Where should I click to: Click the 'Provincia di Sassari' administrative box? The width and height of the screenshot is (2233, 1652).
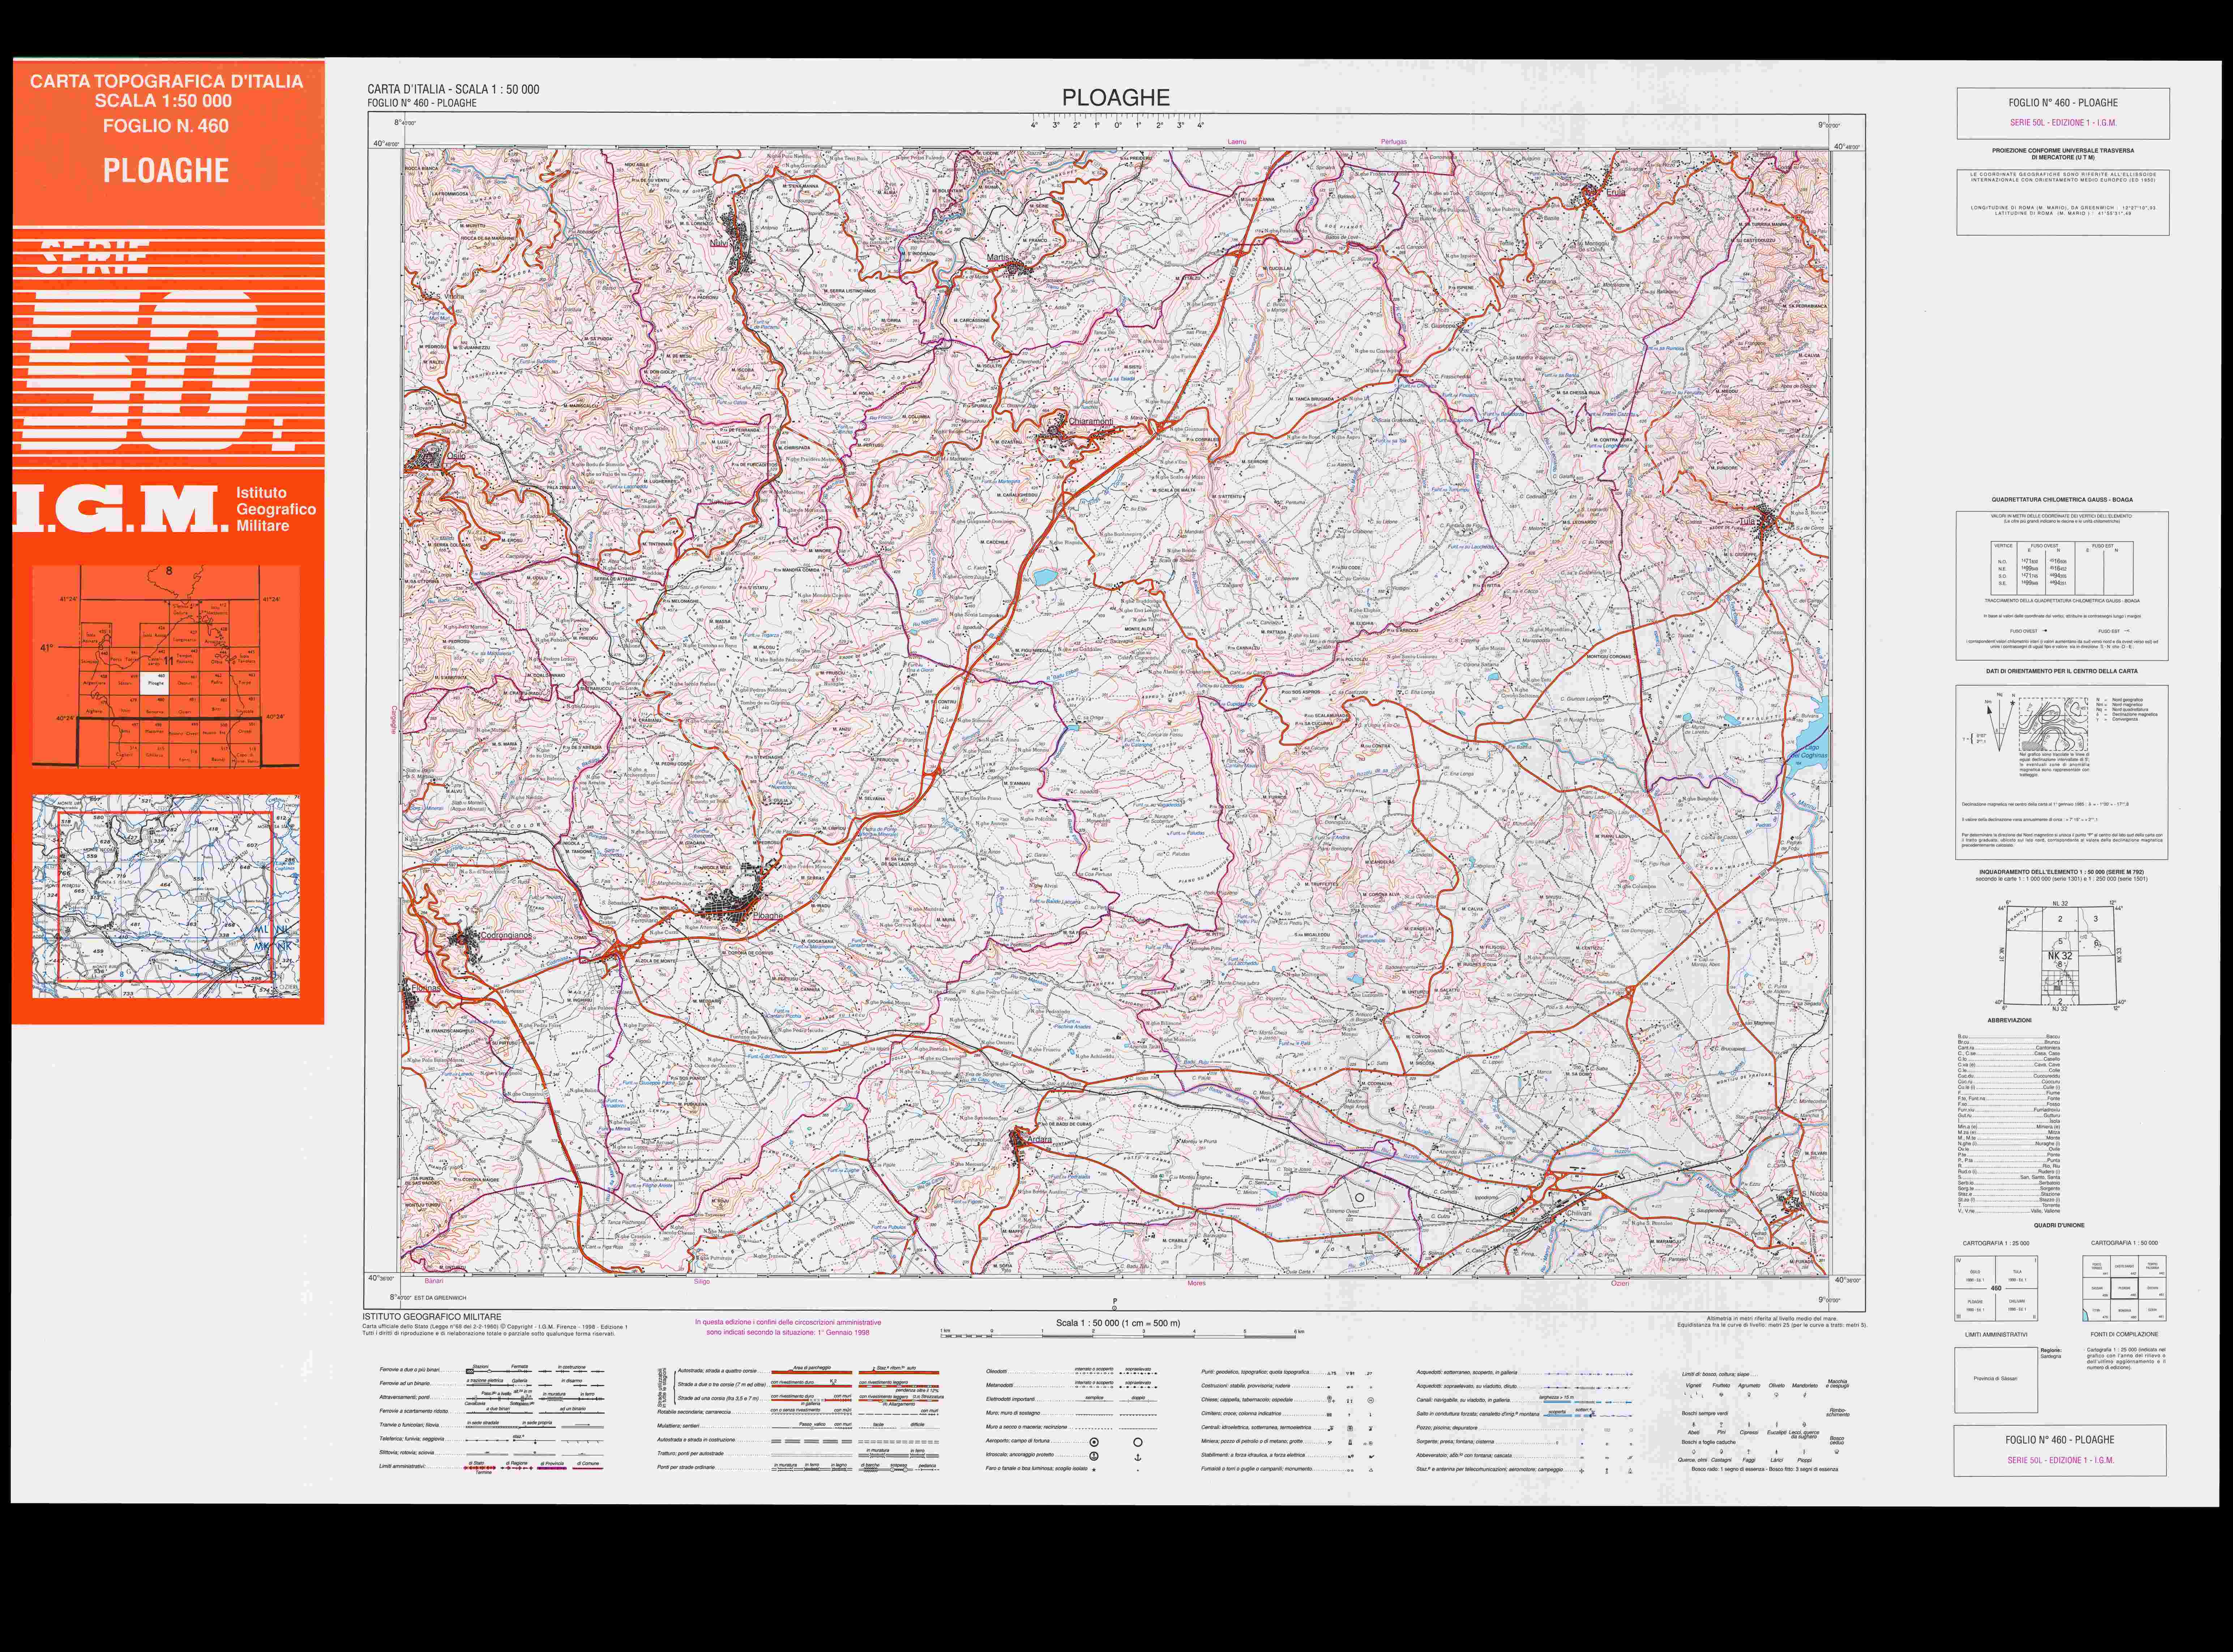1995,1379
